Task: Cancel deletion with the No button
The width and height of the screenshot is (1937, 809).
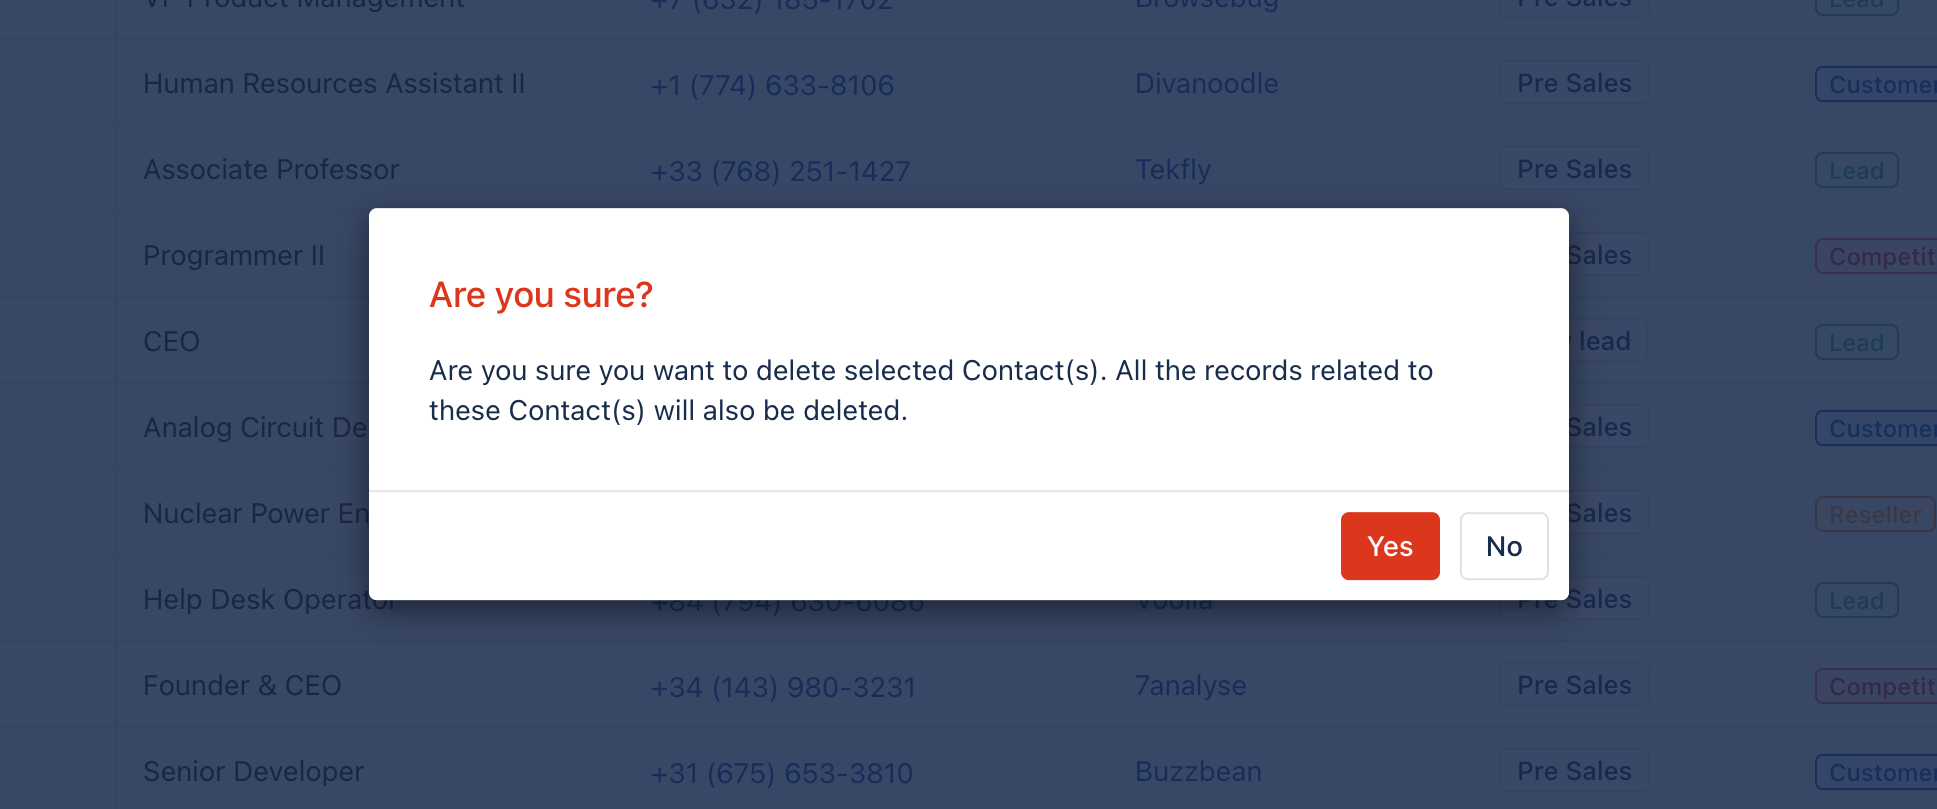Action: (1504, 546)
